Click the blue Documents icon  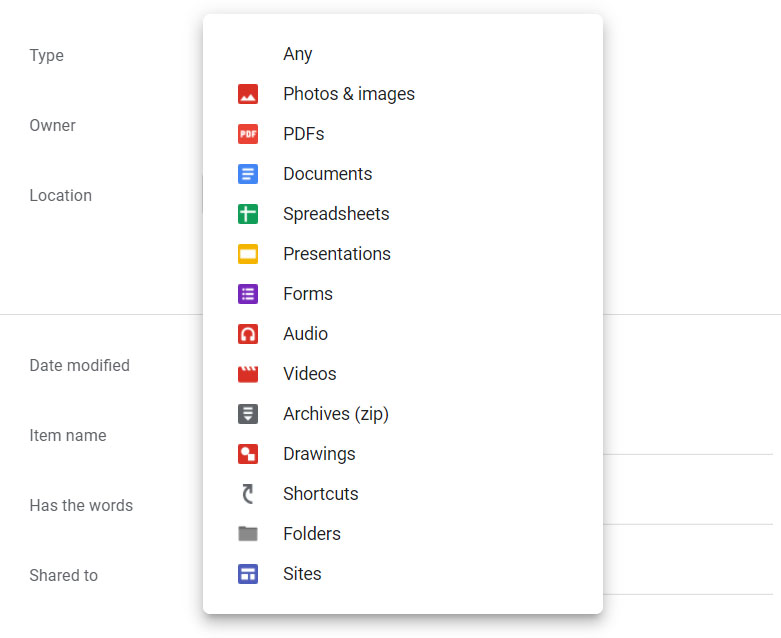pos(248,174)
